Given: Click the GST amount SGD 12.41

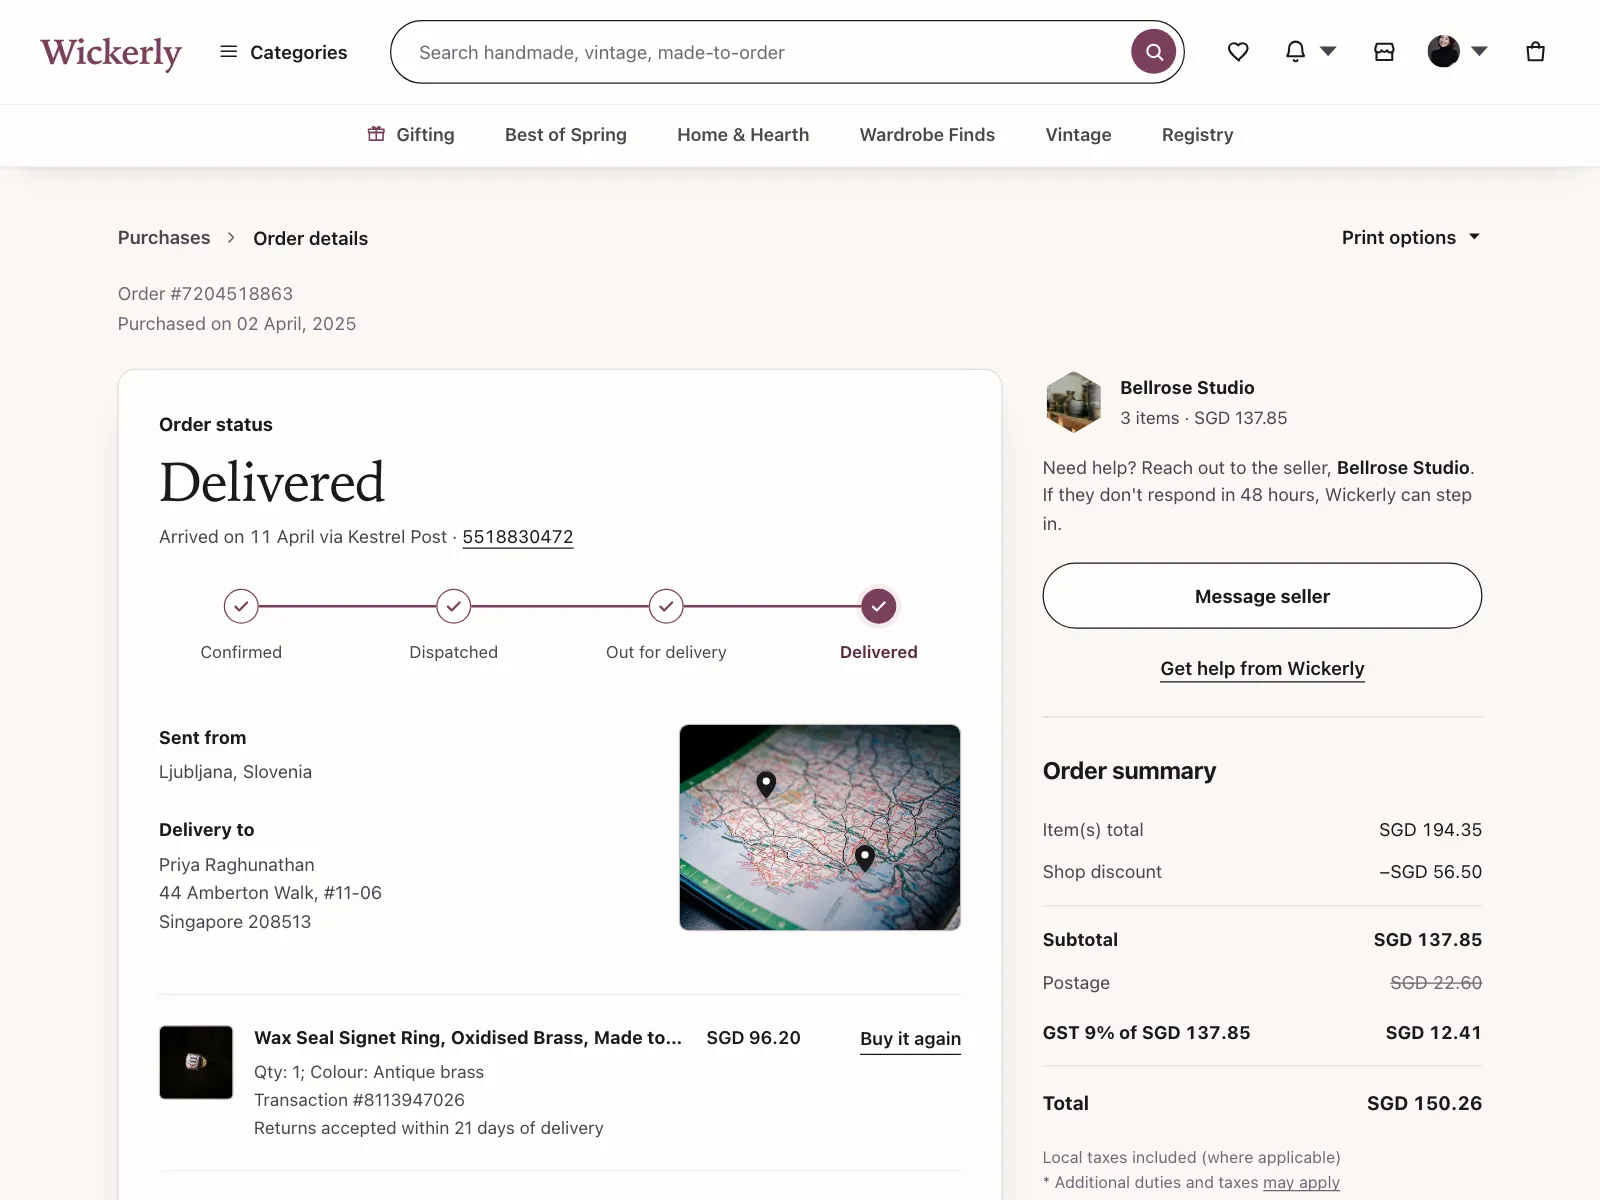Looking at the screenshot, I should coord(1433,1033).
